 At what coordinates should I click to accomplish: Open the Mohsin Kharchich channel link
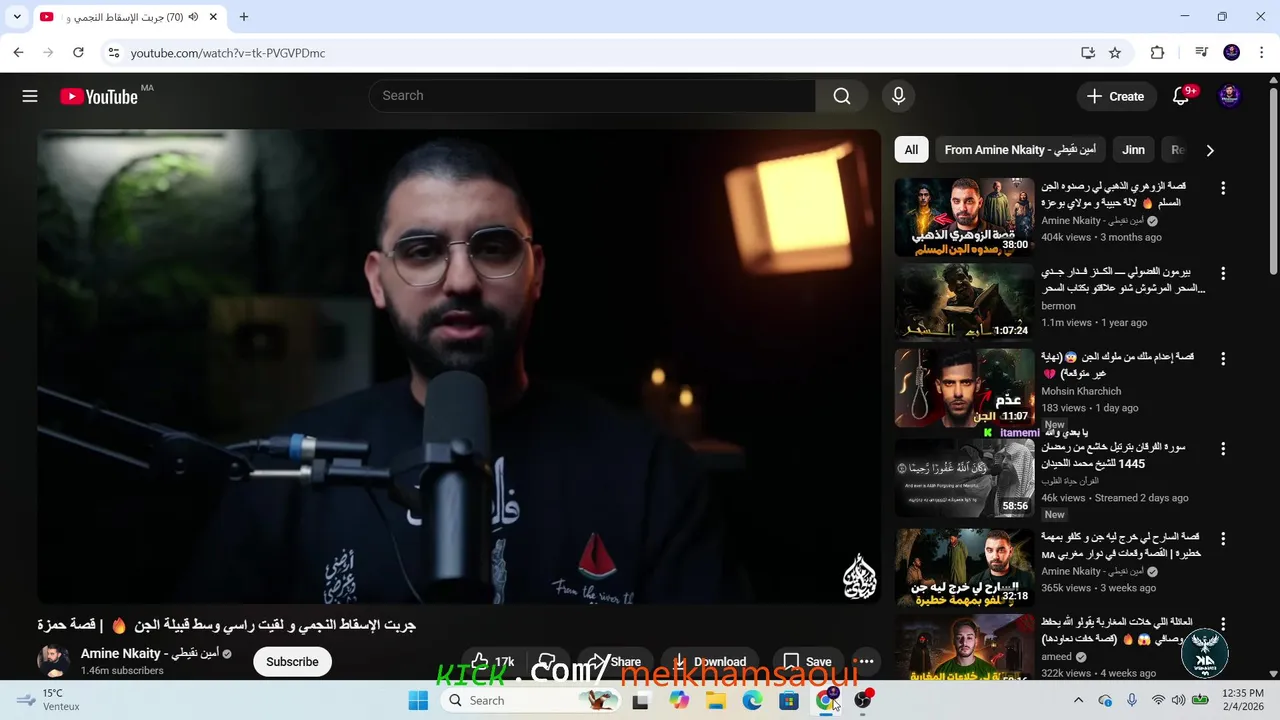coord(1081,391)
